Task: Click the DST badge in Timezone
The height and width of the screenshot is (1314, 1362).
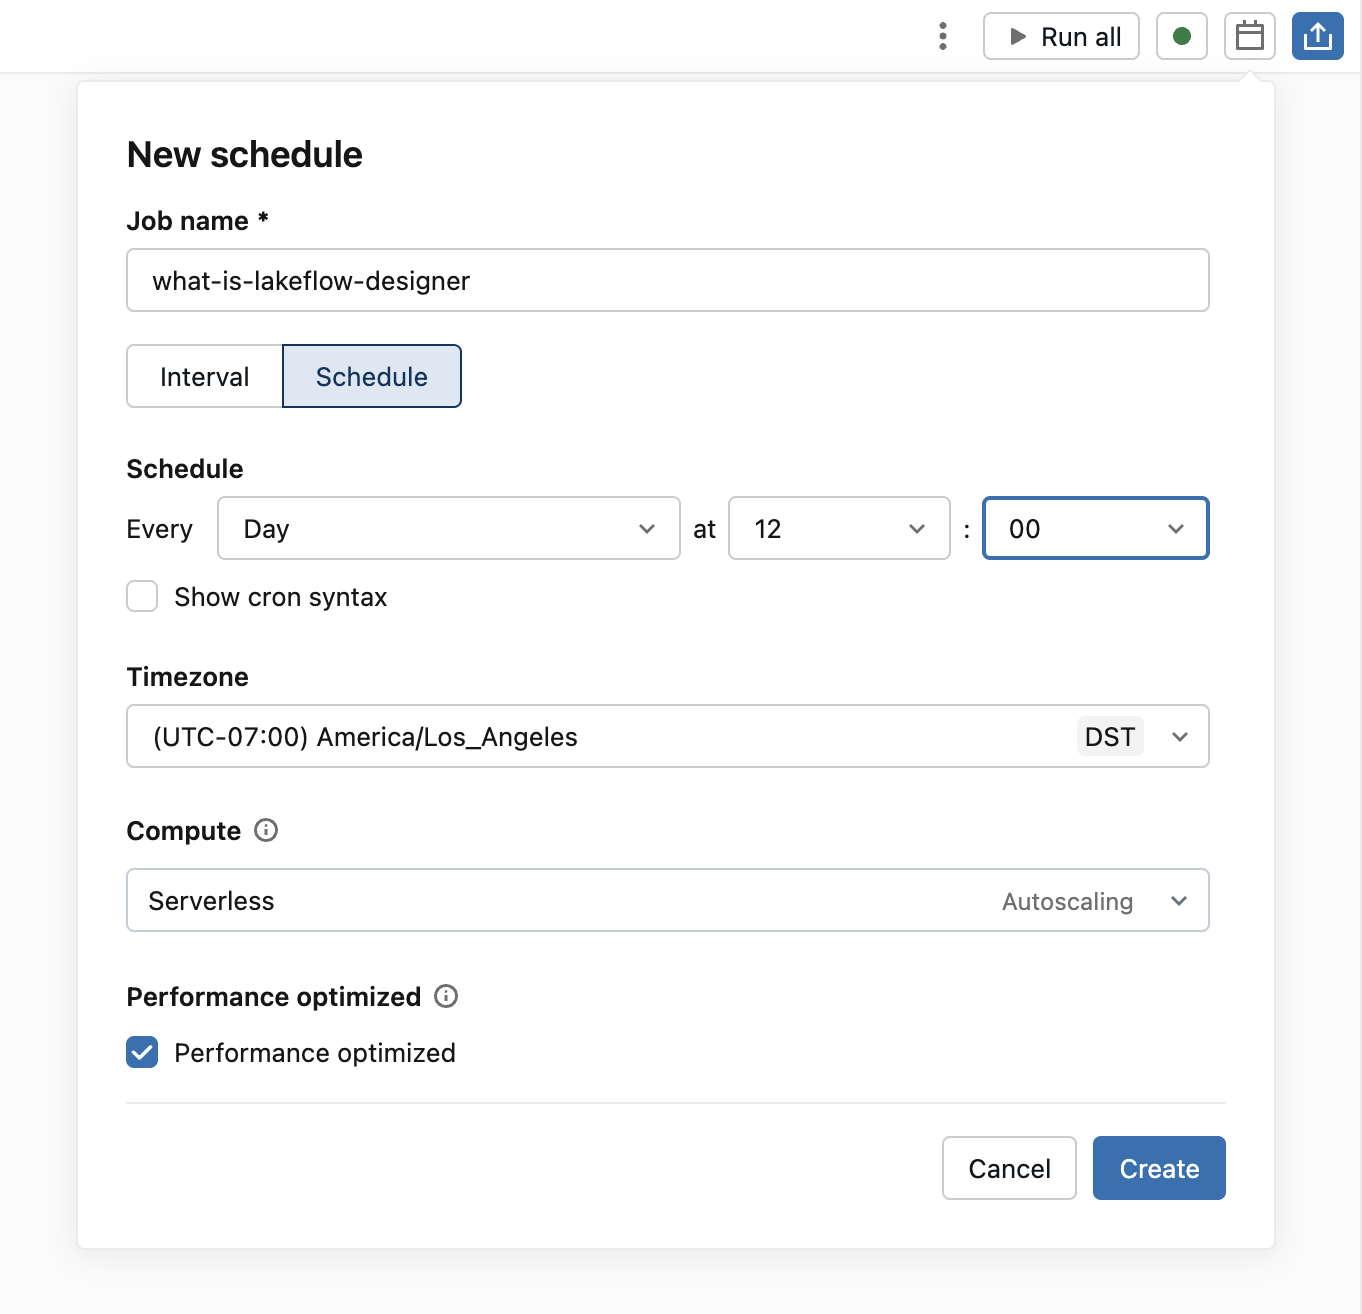Action: [1110, 737]
